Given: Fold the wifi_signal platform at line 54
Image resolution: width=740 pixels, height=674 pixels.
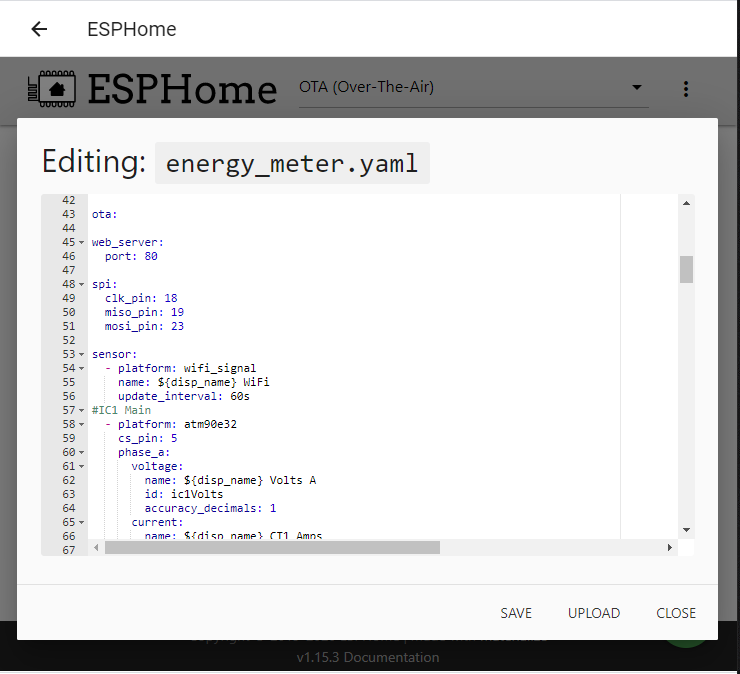Looking at the screenshot, I should click(81, 369).
